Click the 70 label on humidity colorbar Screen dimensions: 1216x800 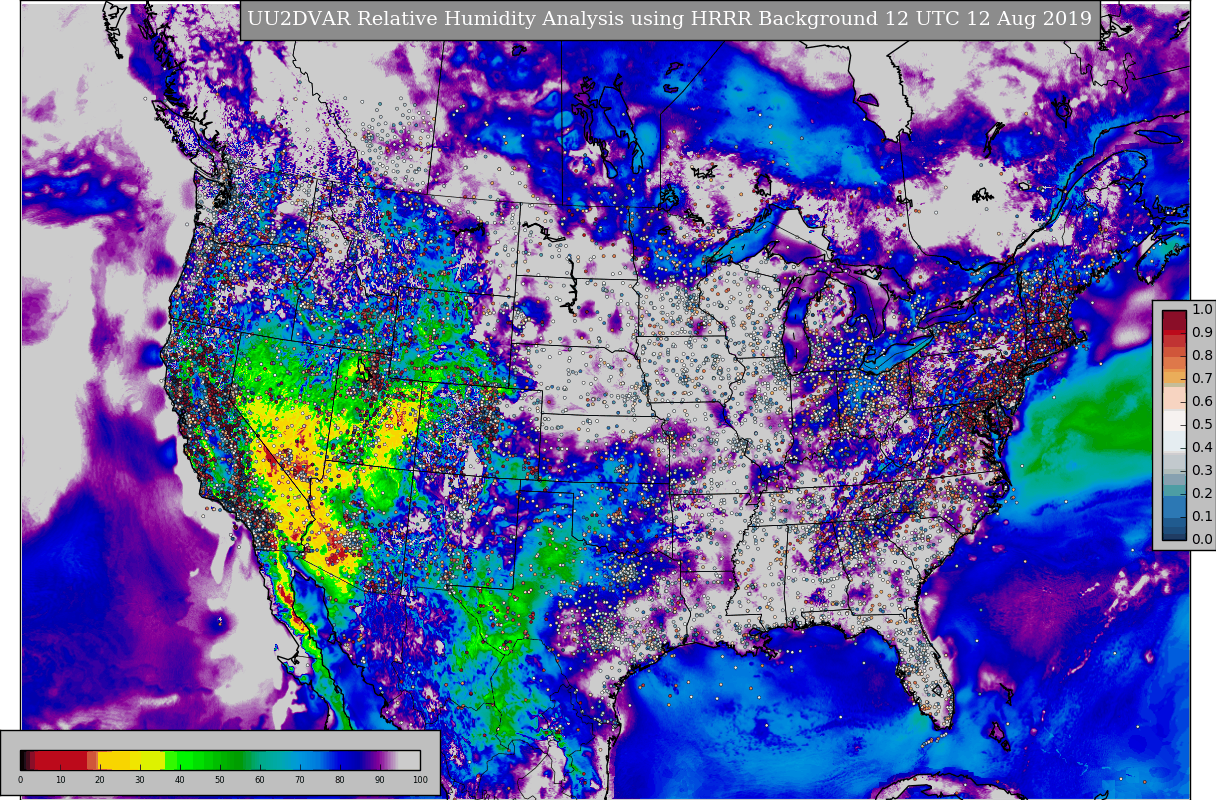(300, 780)
